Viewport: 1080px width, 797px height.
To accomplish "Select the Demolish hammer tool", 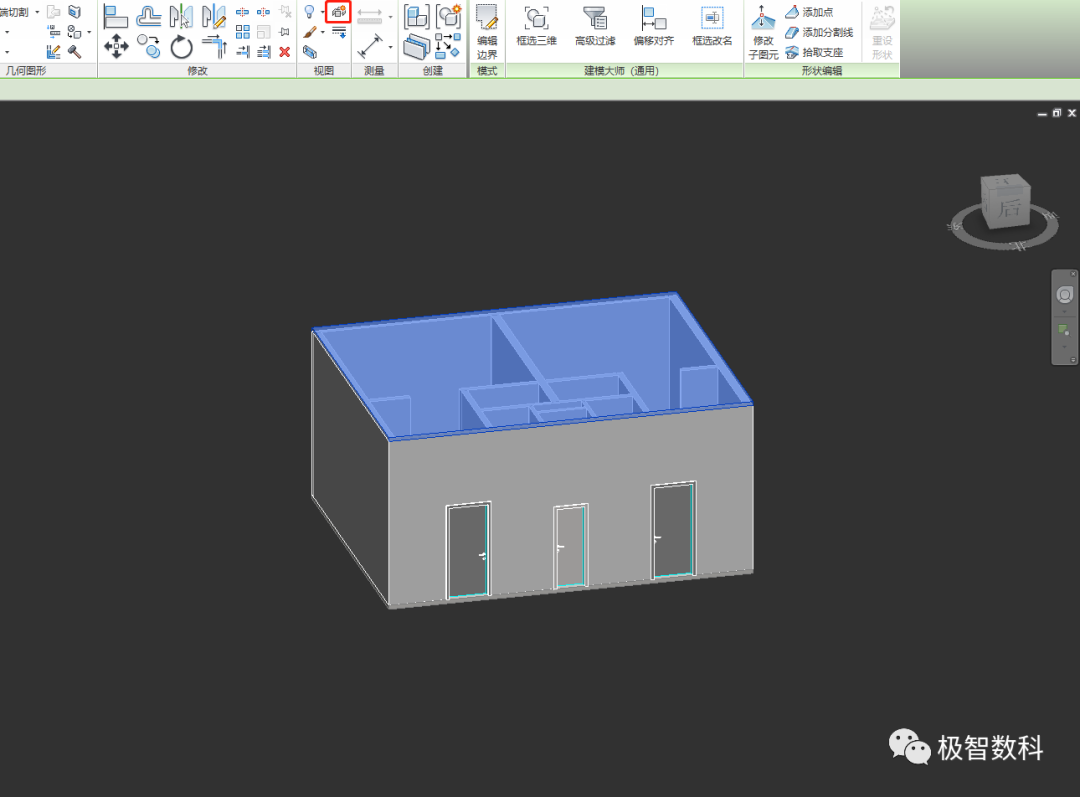I will point(74,52).
